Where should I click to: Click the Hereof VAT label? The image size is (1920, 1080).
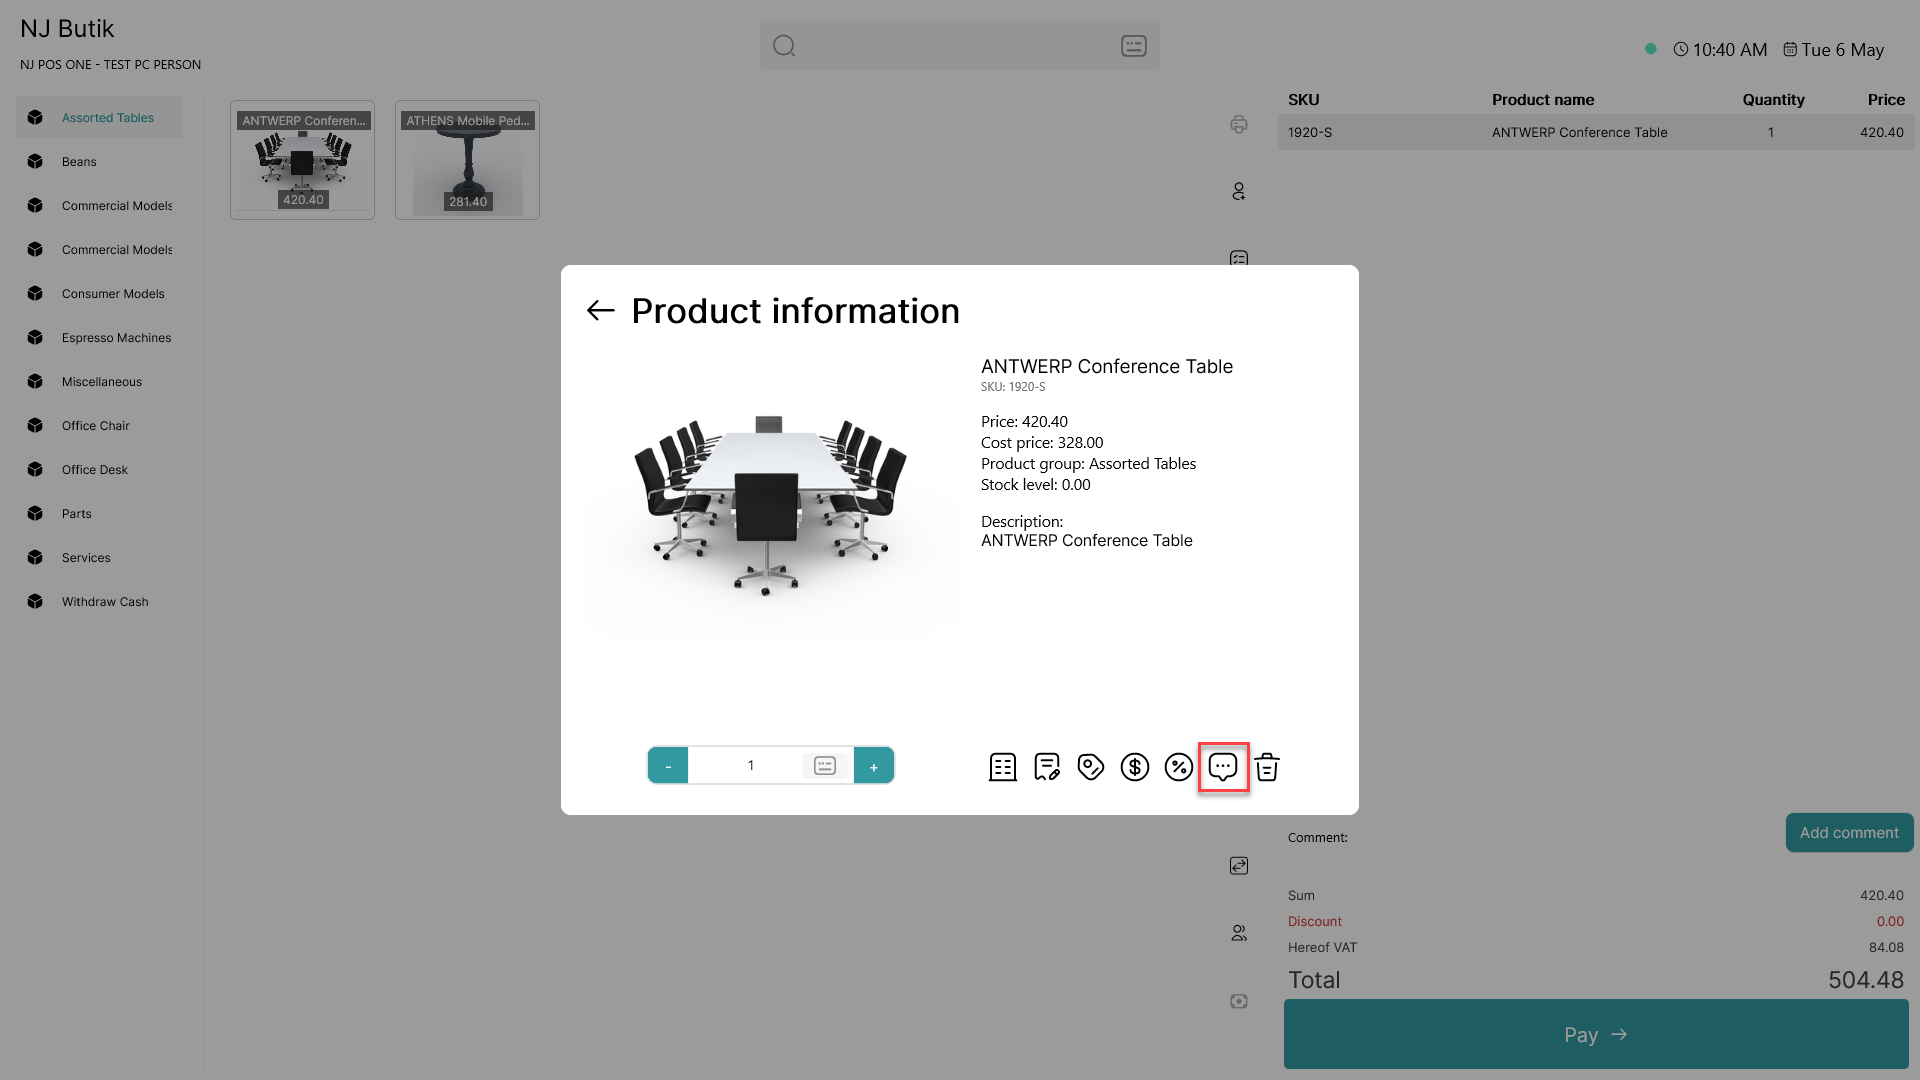tap(1322, 948)
